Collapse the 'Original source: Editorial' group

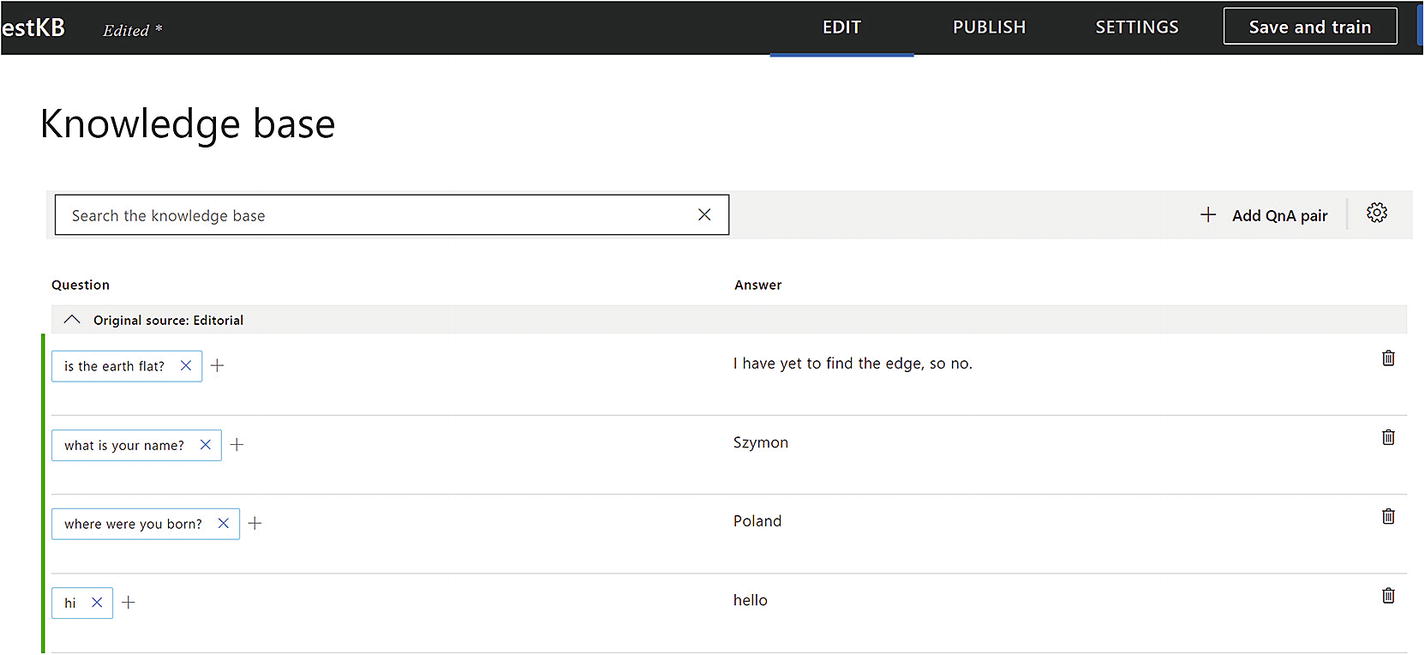point(72,320)
